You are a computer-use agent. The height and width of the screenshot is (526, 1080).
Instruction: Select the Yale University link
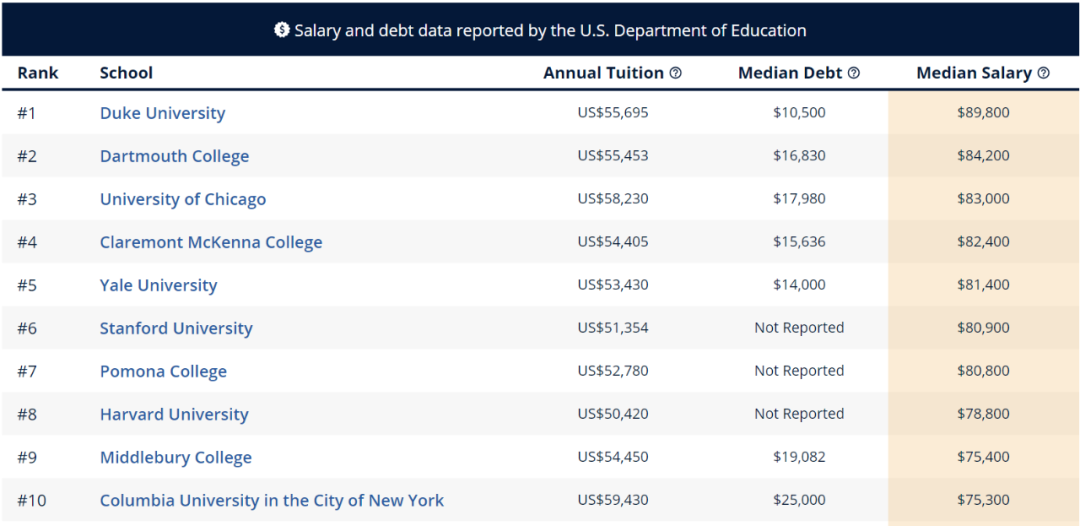point(158,285)
